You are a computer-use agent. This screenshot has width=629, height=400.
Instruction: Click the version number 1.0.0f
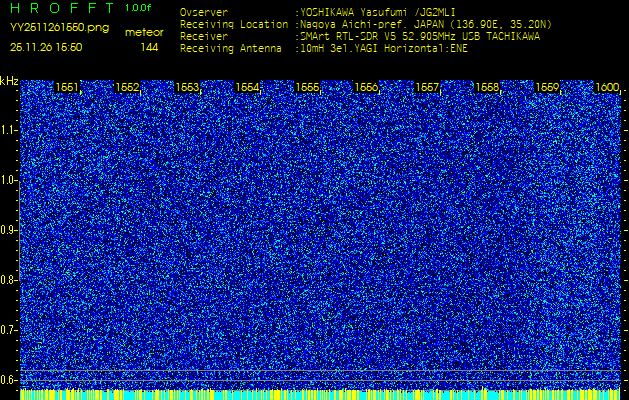138,8
